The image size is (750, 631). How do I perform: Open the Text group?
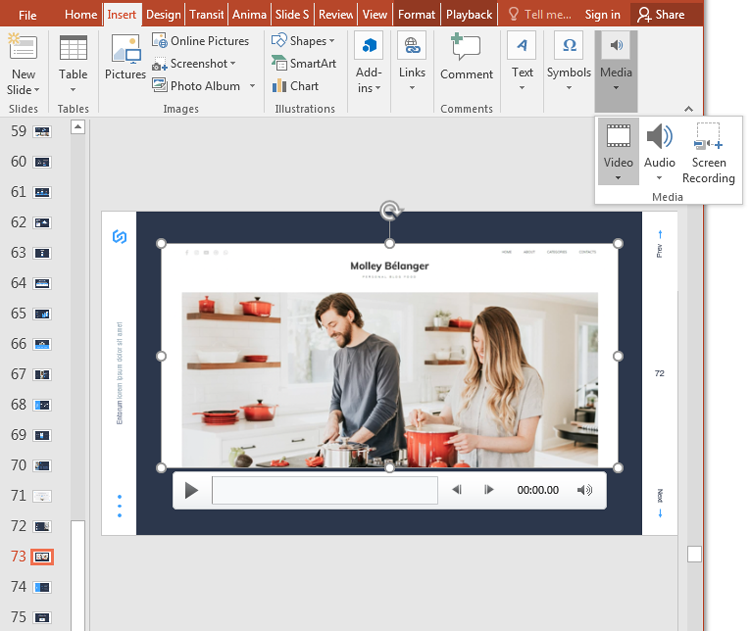click(x=522, y=62)
